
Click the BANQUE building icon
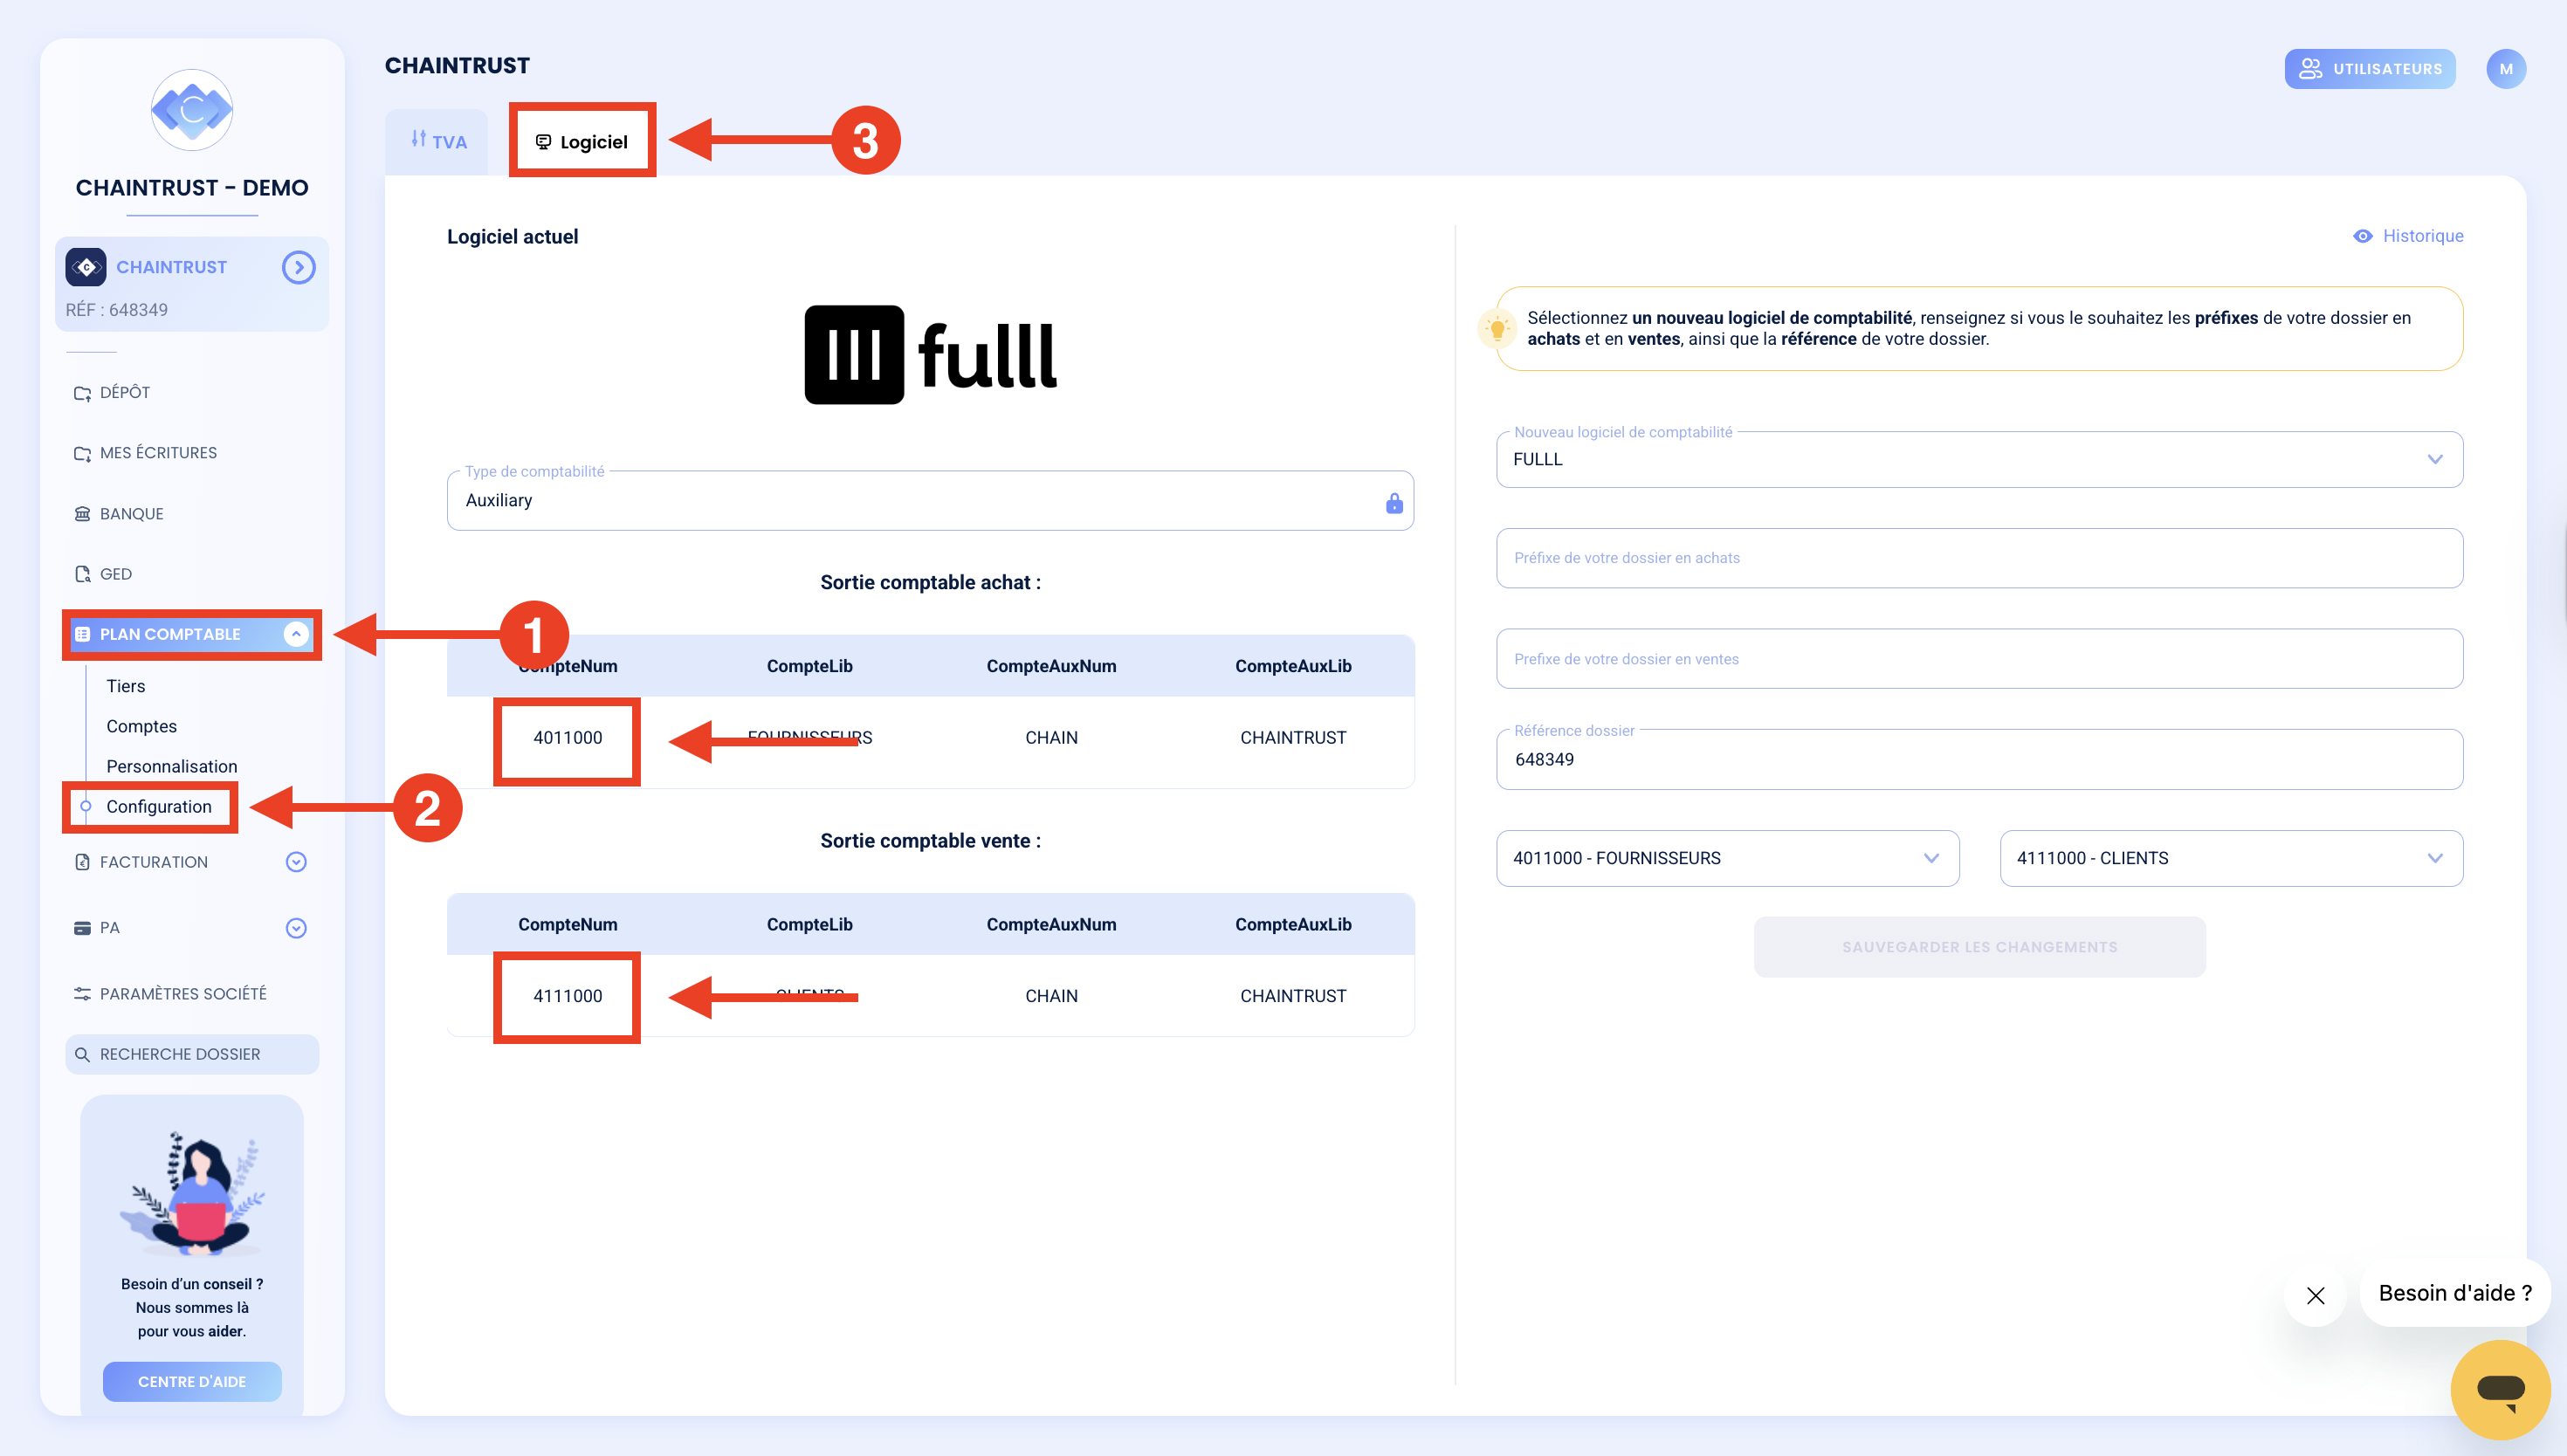[82, 513]
